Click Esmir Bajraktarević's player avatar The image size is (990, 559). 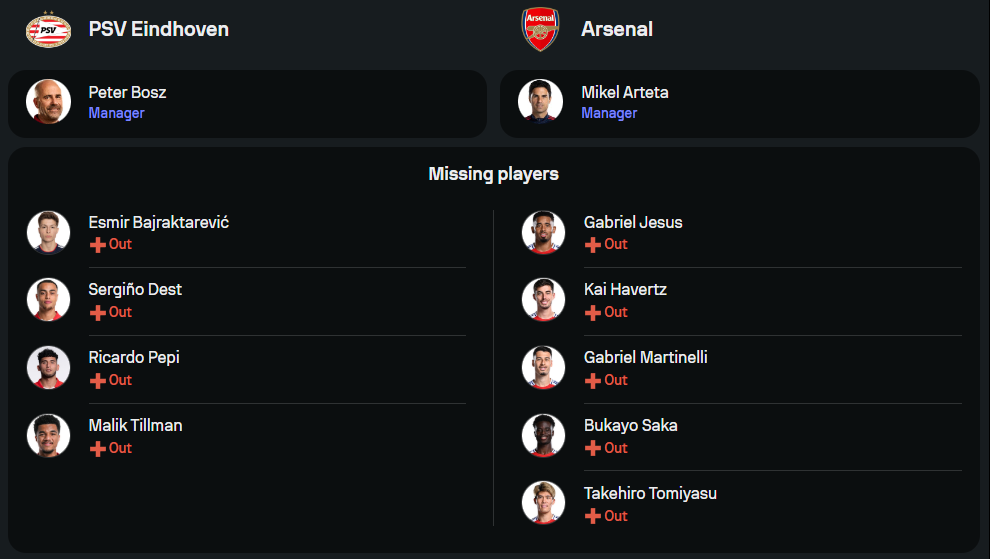[x=48, y=232]
